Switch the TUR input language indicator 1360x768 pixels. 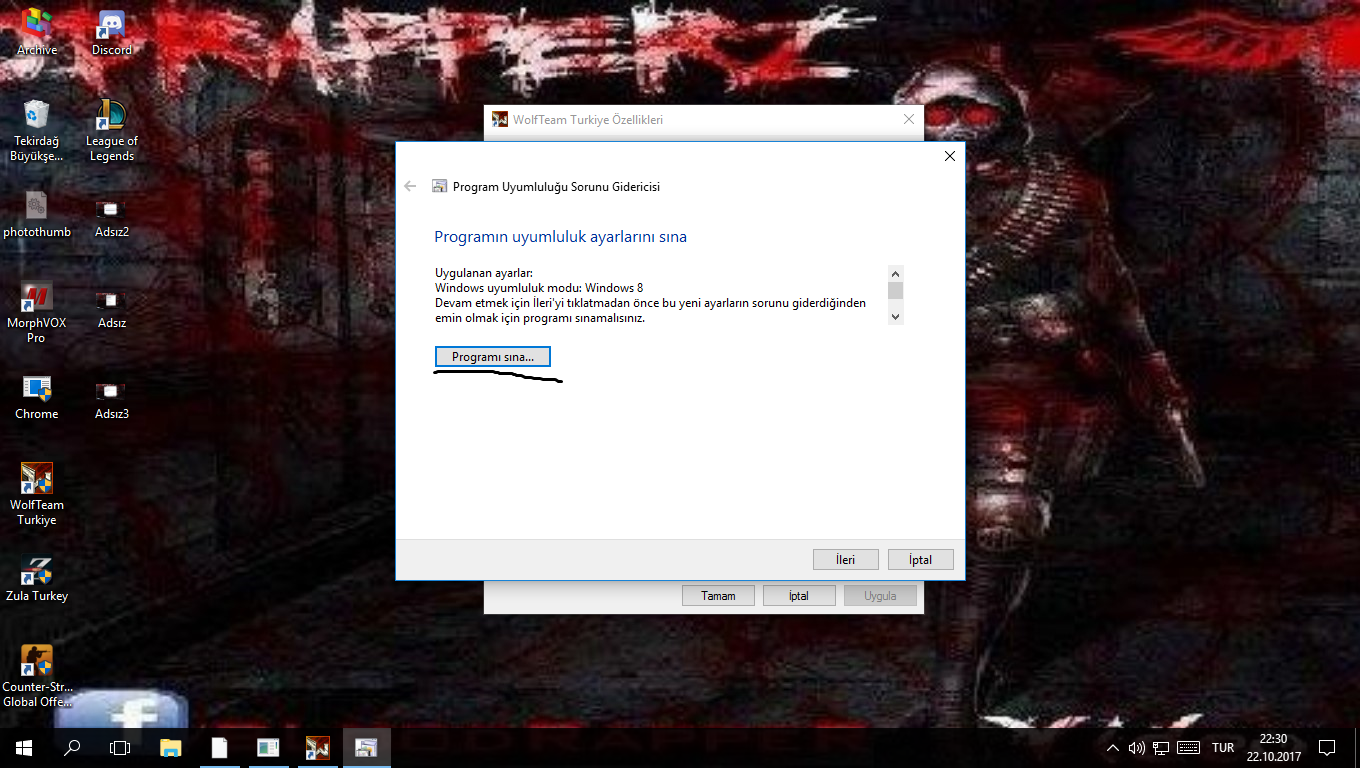(x=1223, y=748)
